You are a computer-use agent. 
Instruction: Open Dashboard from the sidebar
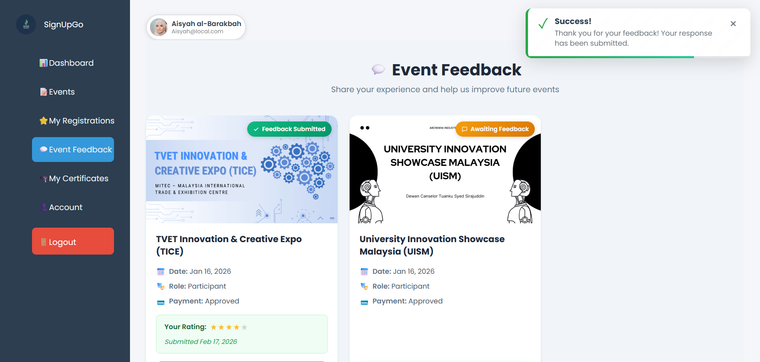(73, 63)
